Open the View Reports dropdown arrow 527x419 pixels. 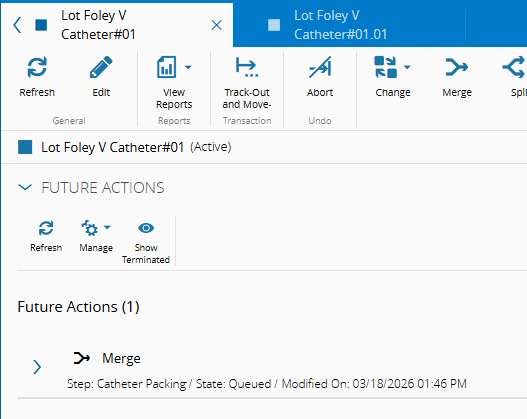(188, 67)
